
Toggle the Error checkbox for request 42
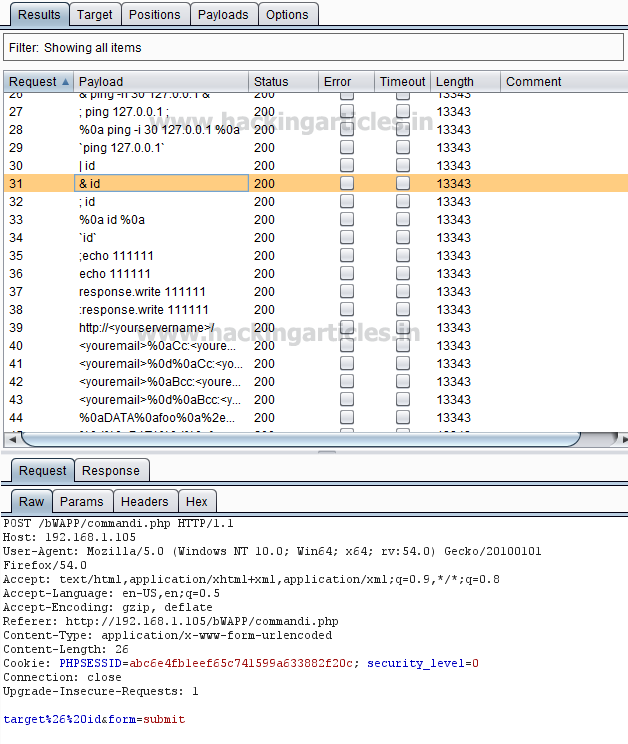click(x=347, y=381)
